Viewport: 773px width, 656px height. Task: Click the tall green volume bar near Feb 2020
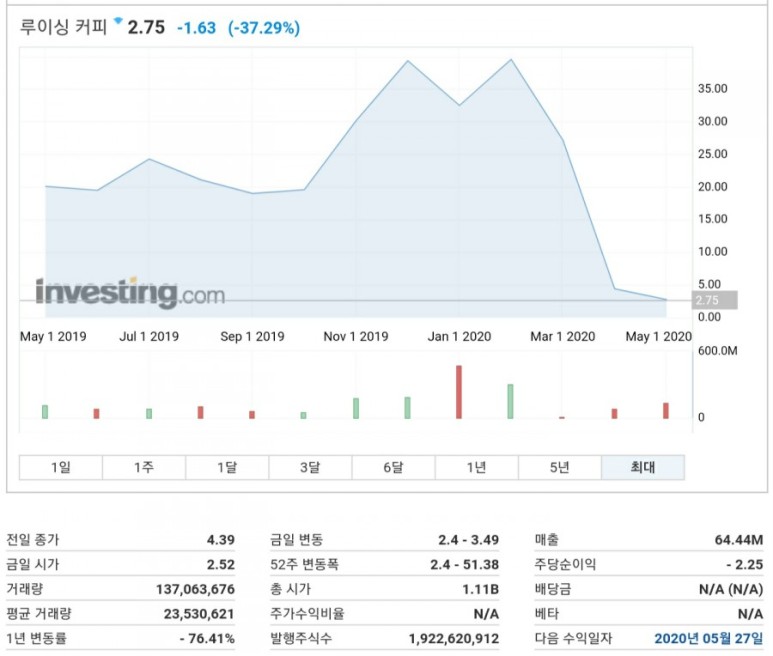click(510, 401)
